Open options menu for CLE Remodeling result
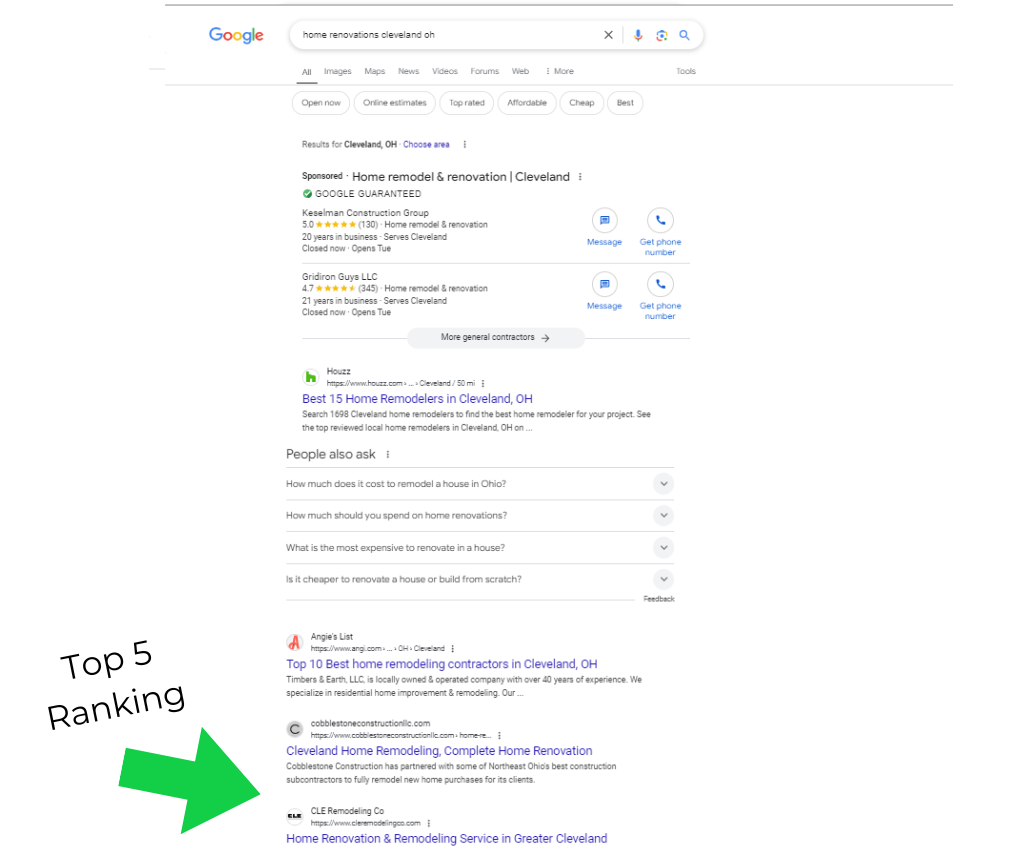 coord(429,823)
